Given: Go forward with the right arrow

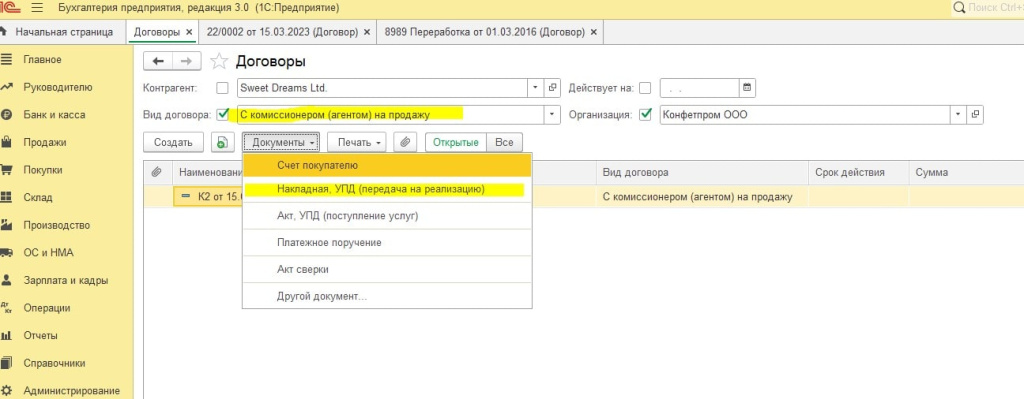Looking at the screenshot, I should 187,61.
